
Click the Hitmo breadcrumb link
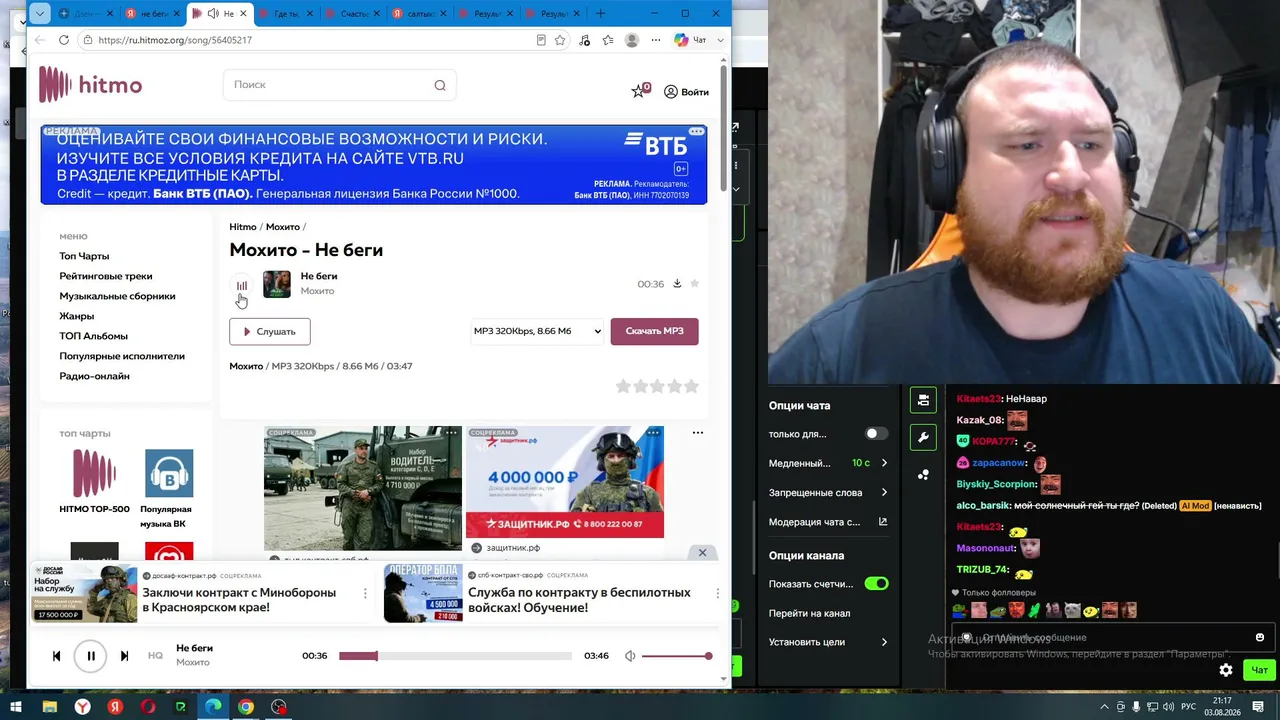[243, 227]
